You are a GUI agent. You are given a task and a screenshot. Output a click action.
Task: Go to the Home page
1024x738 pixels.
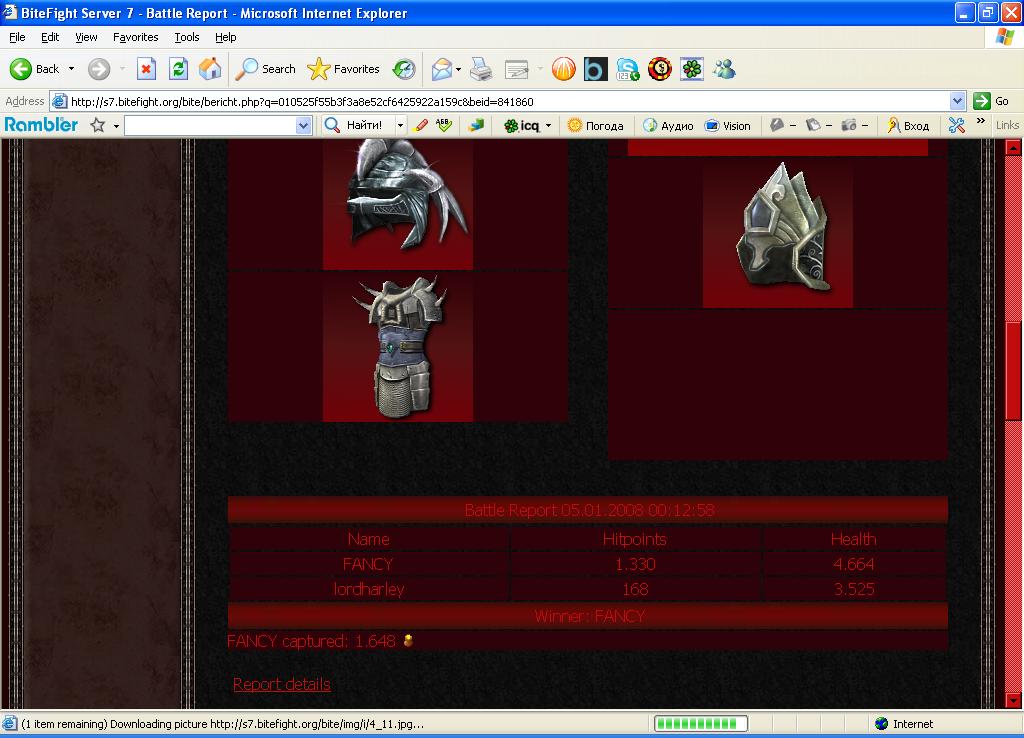click(210, 69)
